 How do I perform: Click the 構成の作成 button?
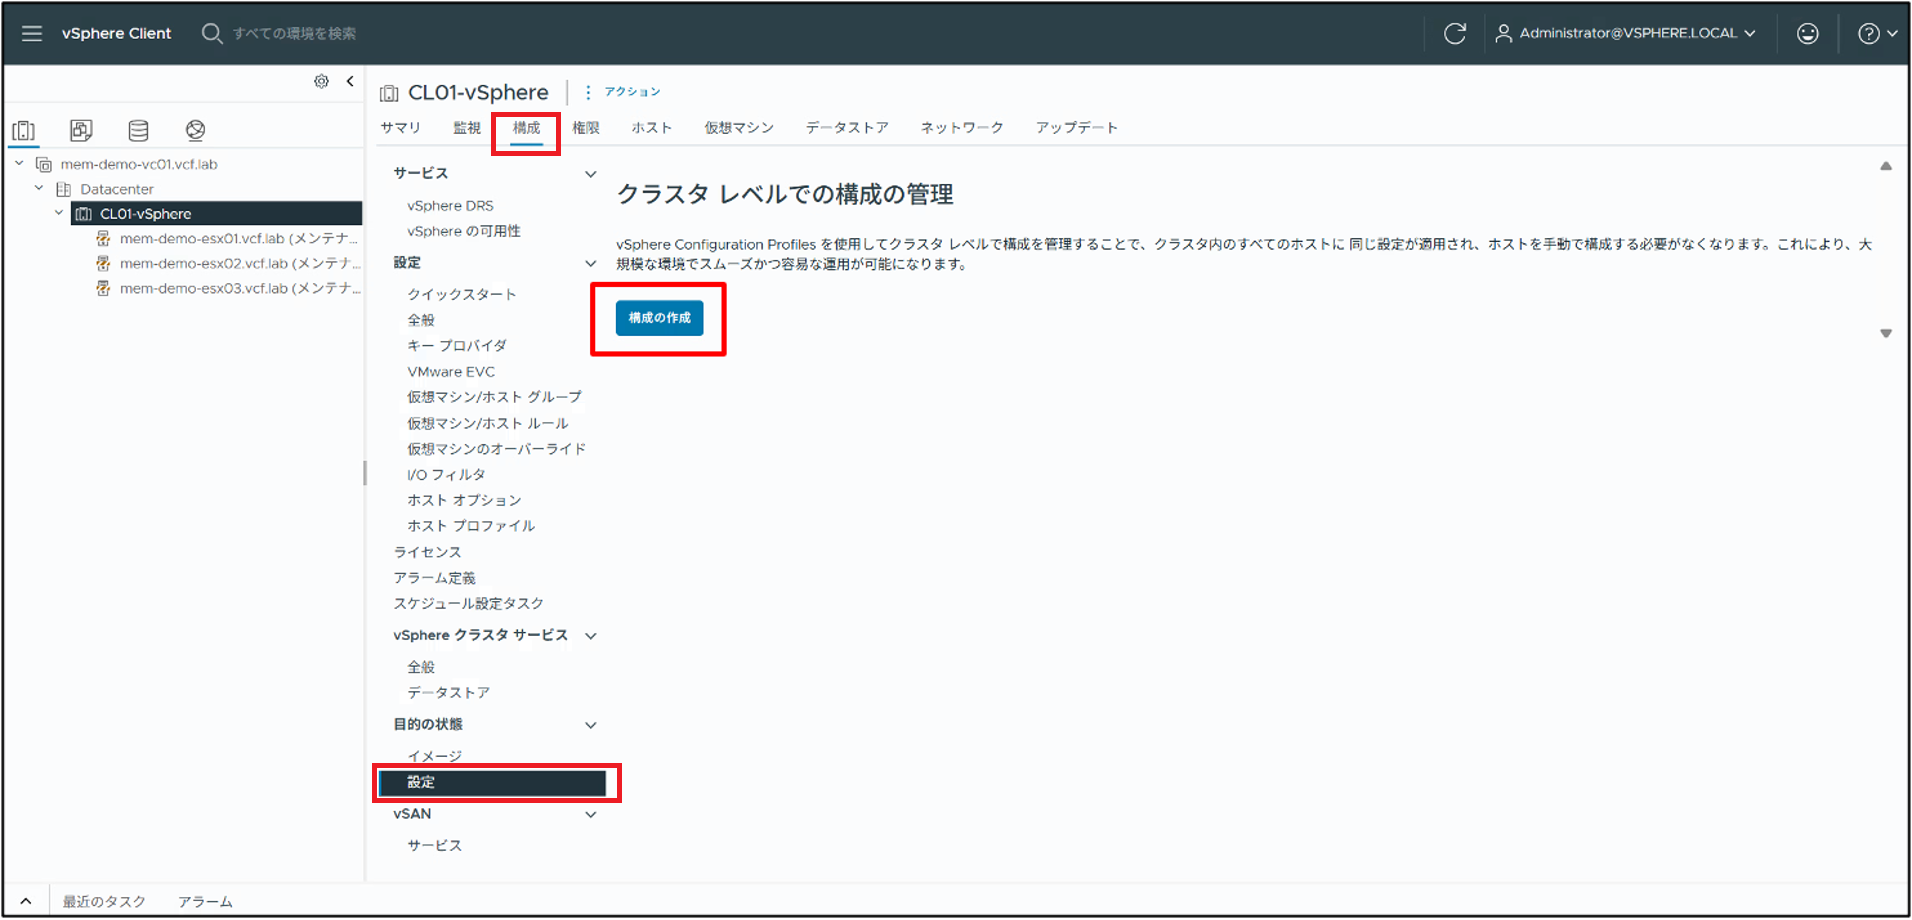tap(658, 318)
